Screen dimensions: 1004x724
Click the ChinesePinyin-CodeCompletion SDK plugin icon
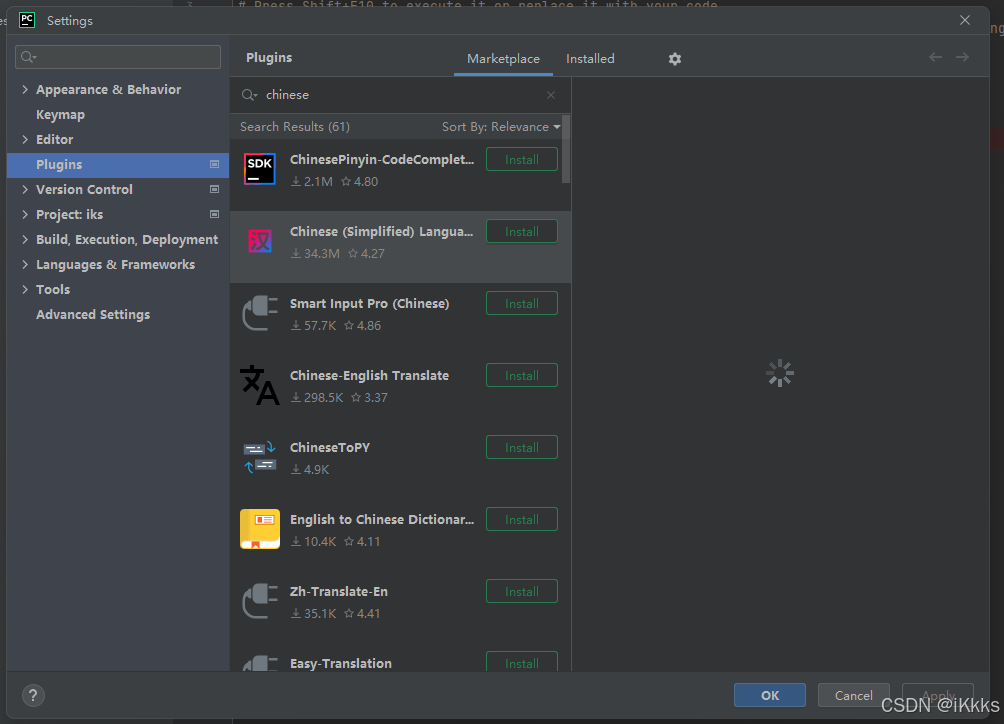(260, 169)
